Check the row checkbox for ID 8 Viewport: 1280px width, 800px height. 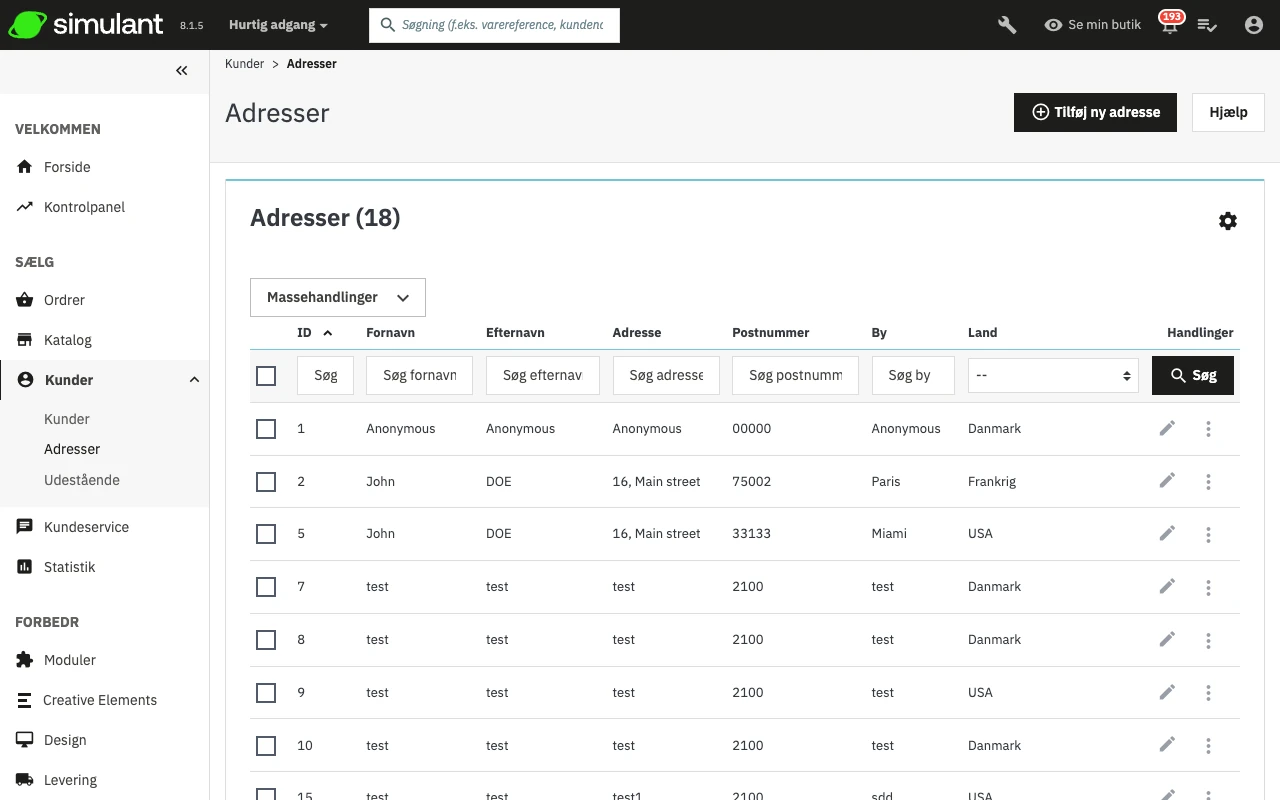pyautogui.click(x=266, y=640)
